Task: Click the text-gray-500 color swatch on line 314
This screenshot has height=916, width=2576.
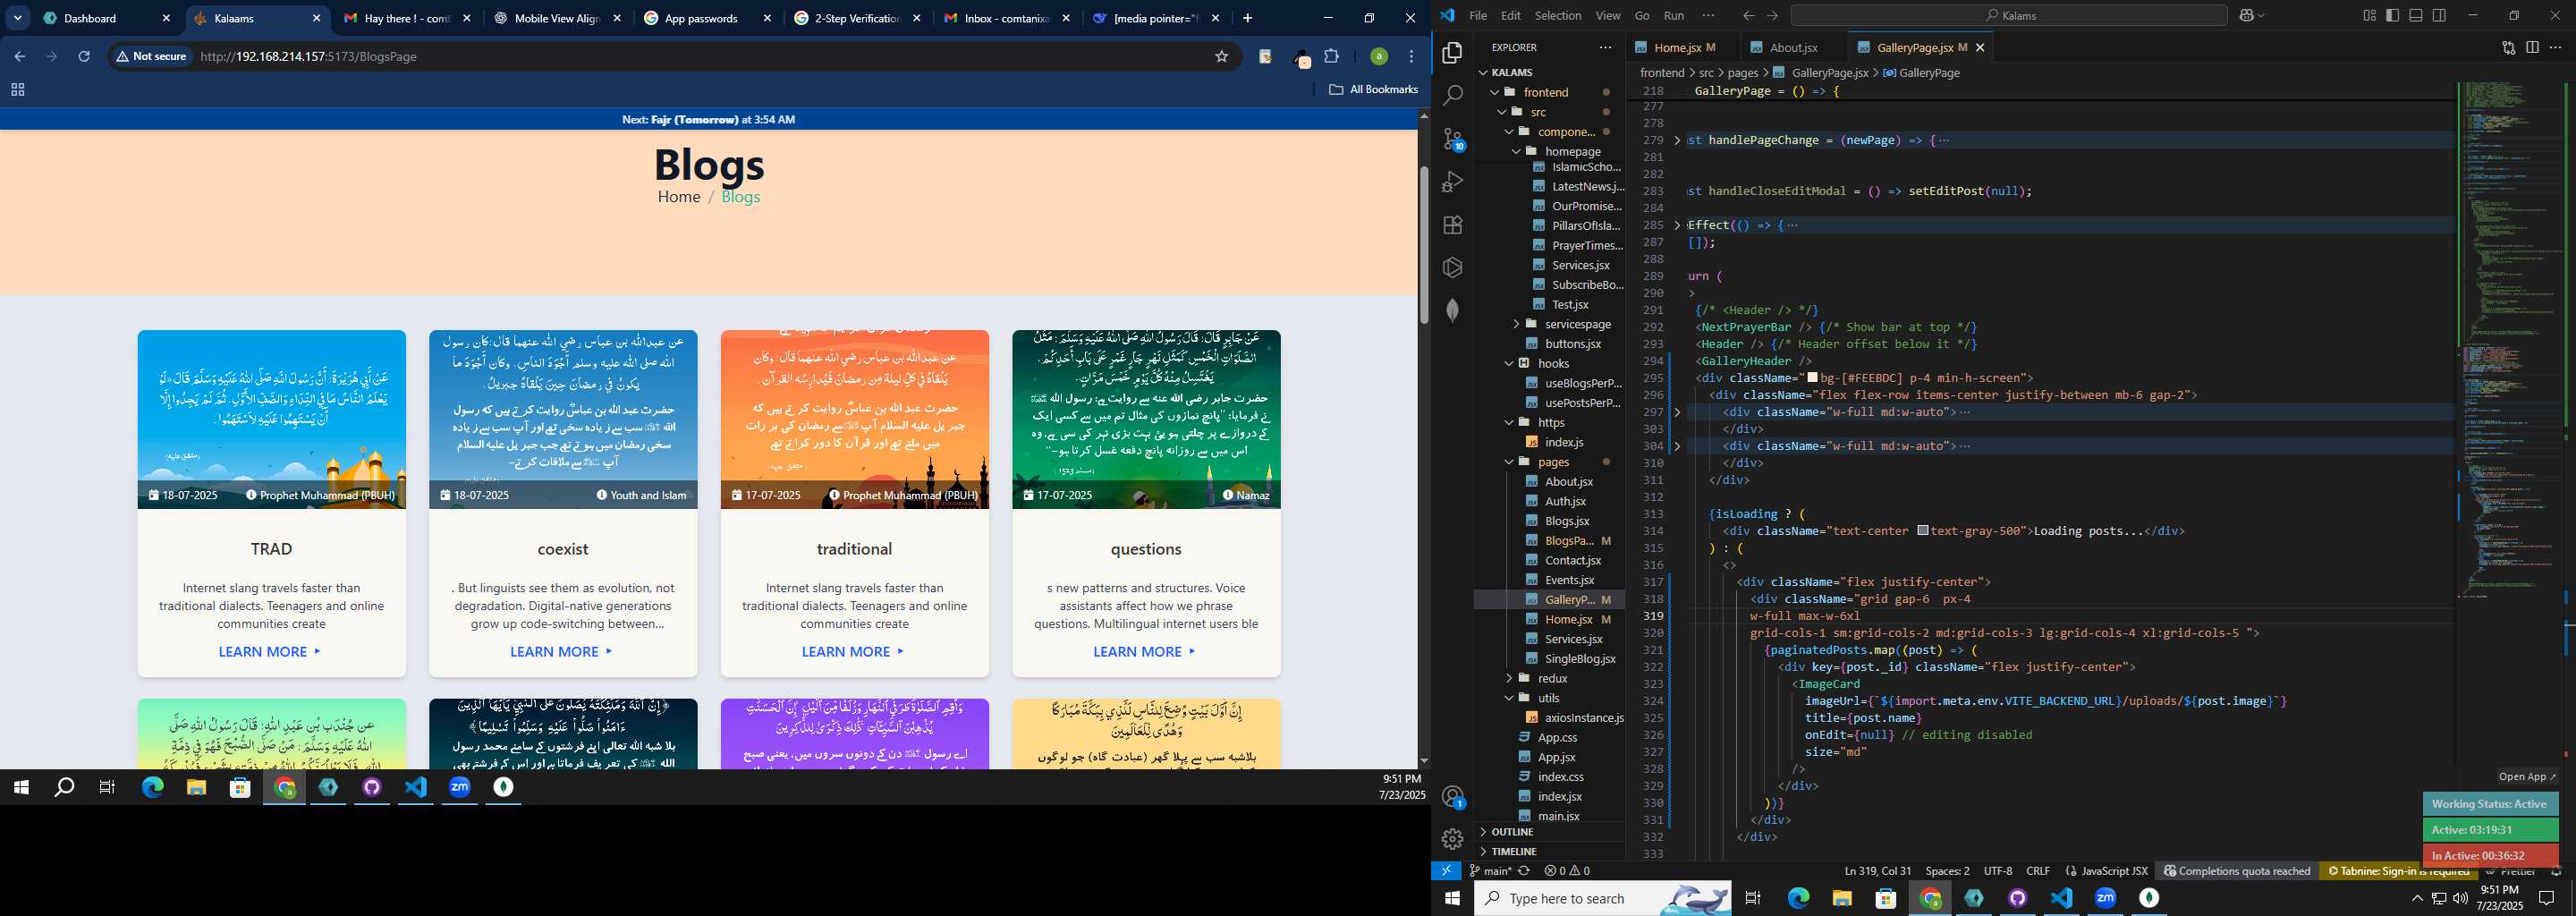Action: [x=1923, y=531]
